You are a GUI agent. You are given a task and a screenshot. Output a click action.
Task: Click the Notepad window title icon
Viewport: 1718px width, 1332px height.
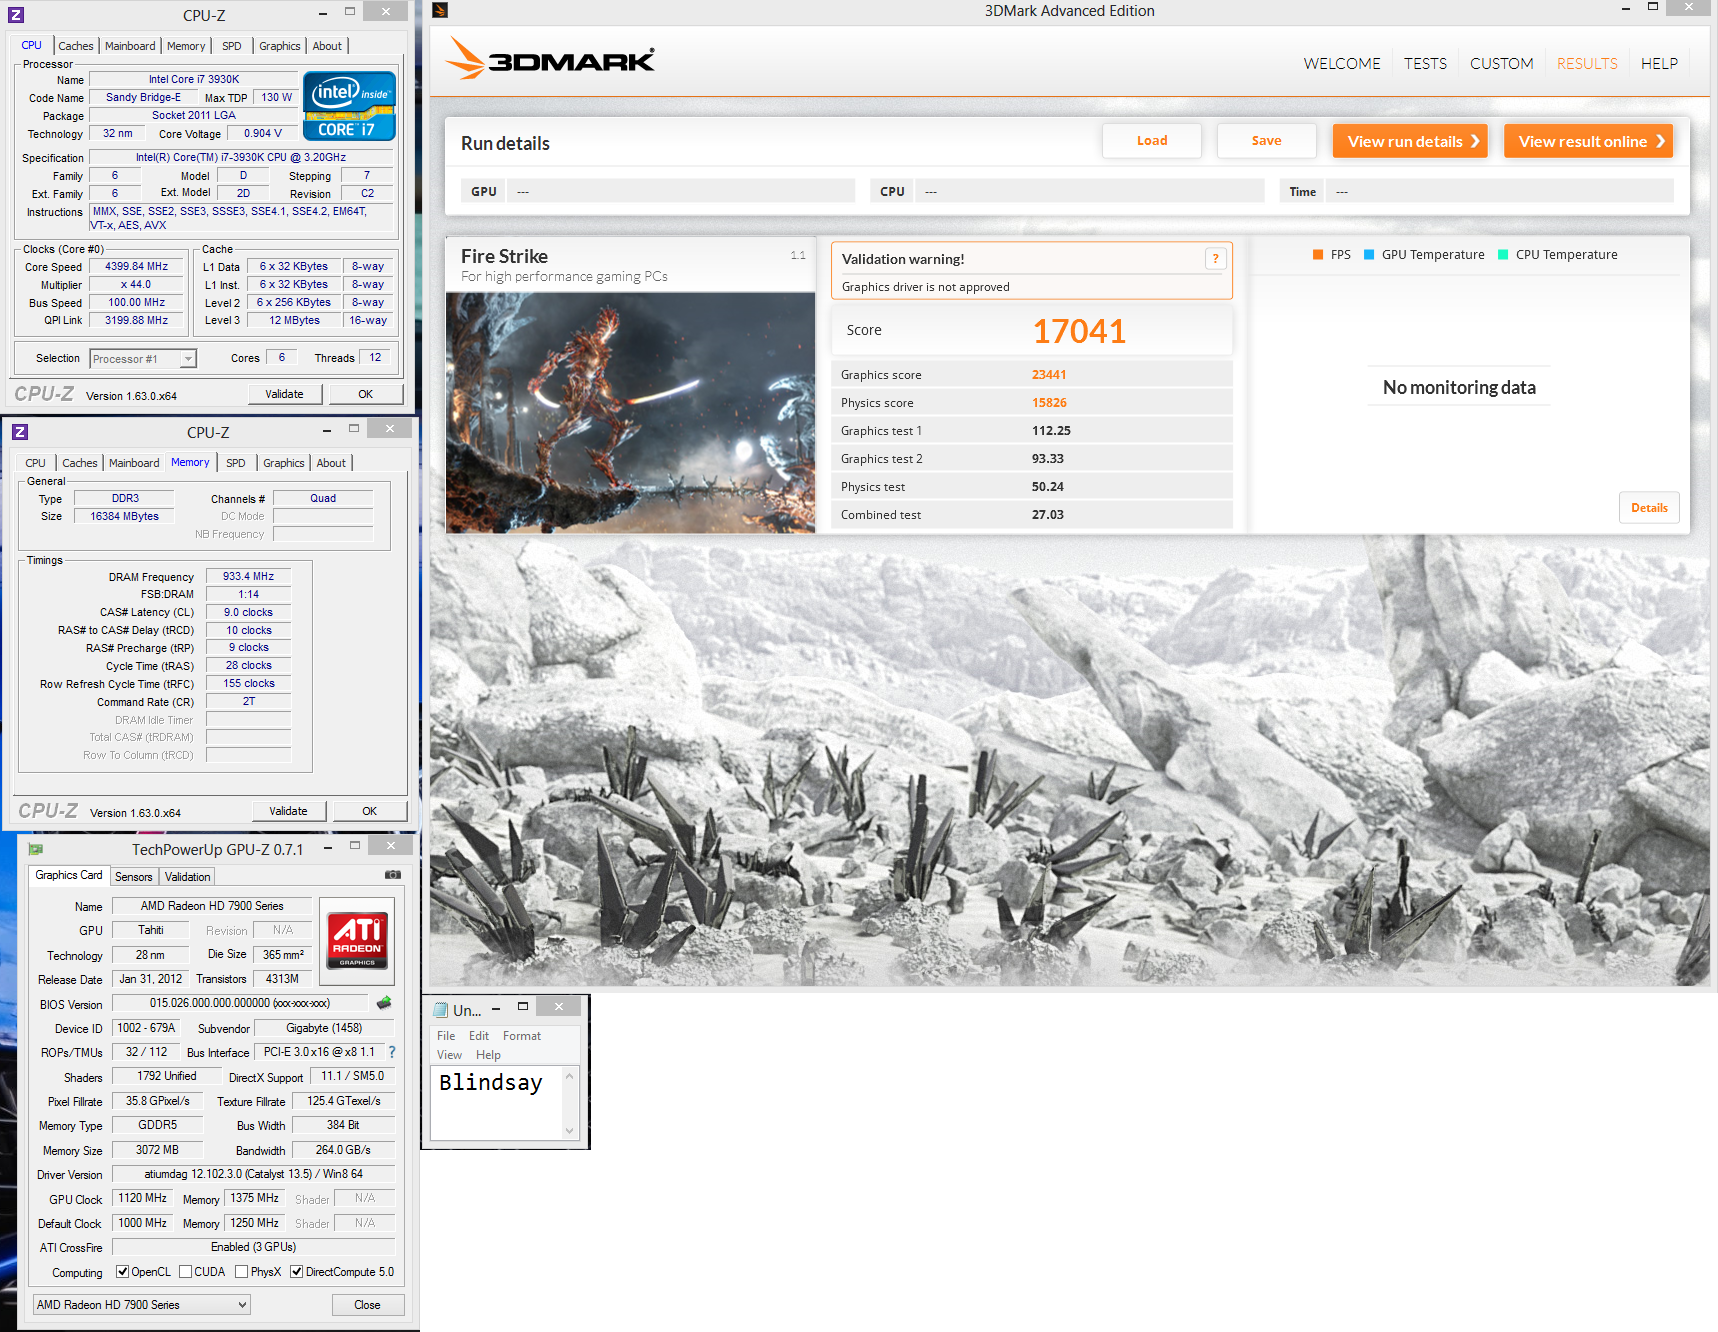441,1009
